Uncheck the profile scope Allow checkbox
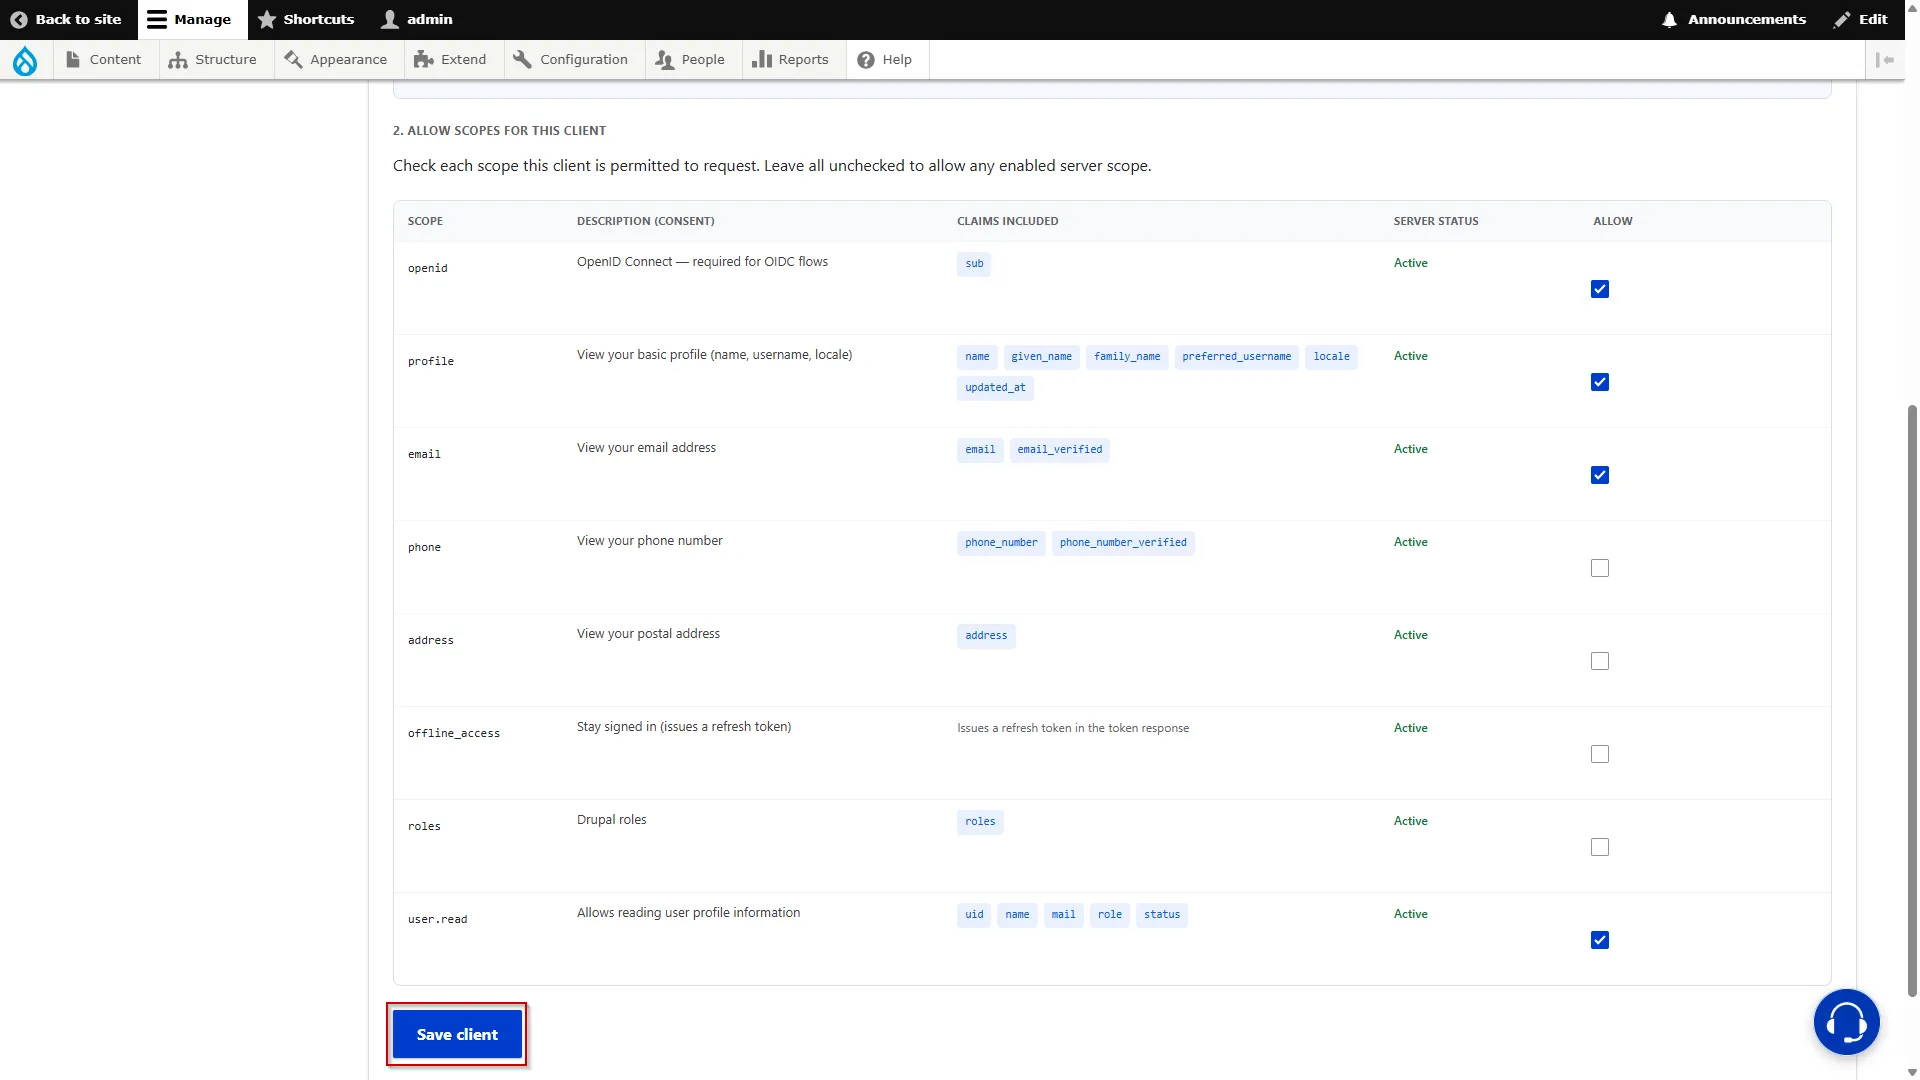 (1600, 382)
